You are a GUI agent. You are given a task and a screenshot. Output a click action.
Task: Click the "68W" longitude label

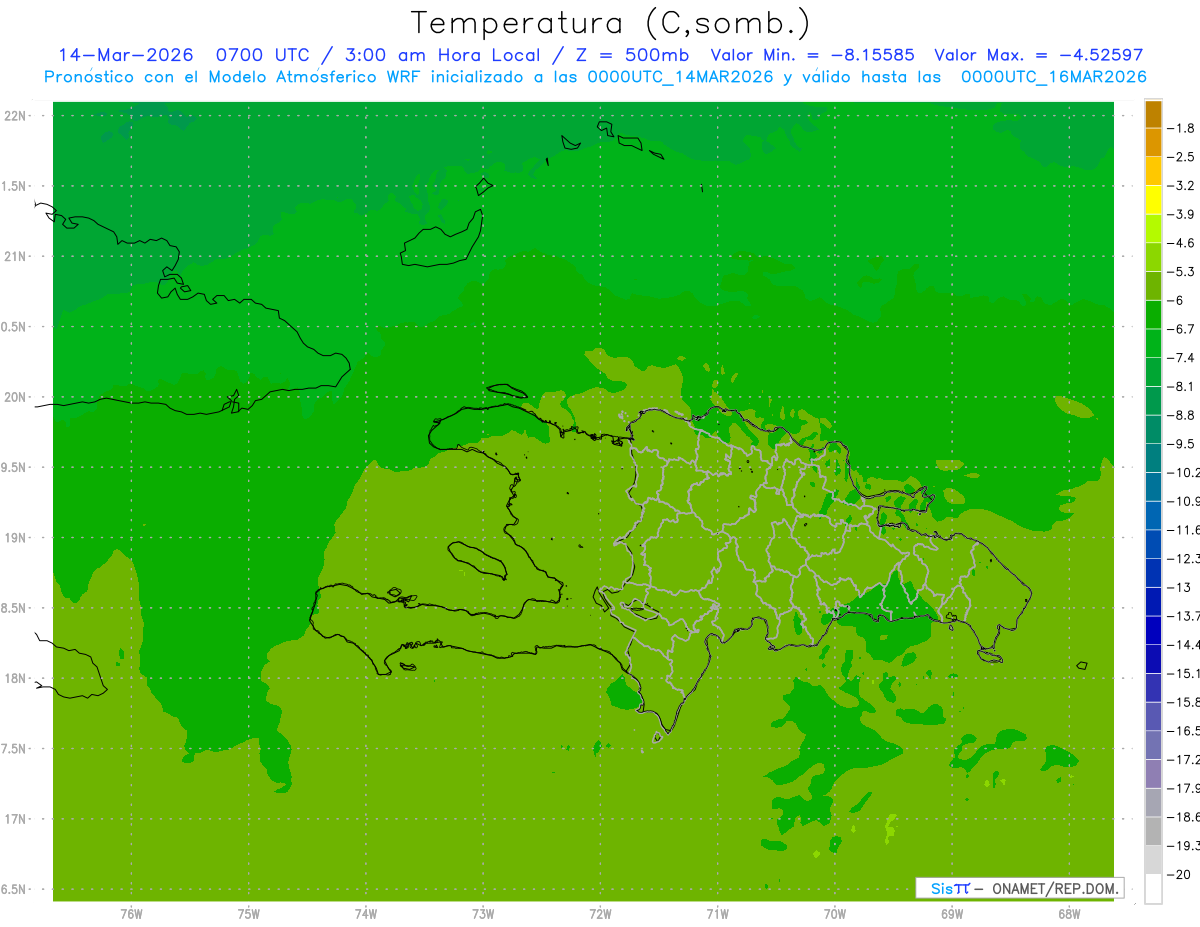[x=1068, y=913]
